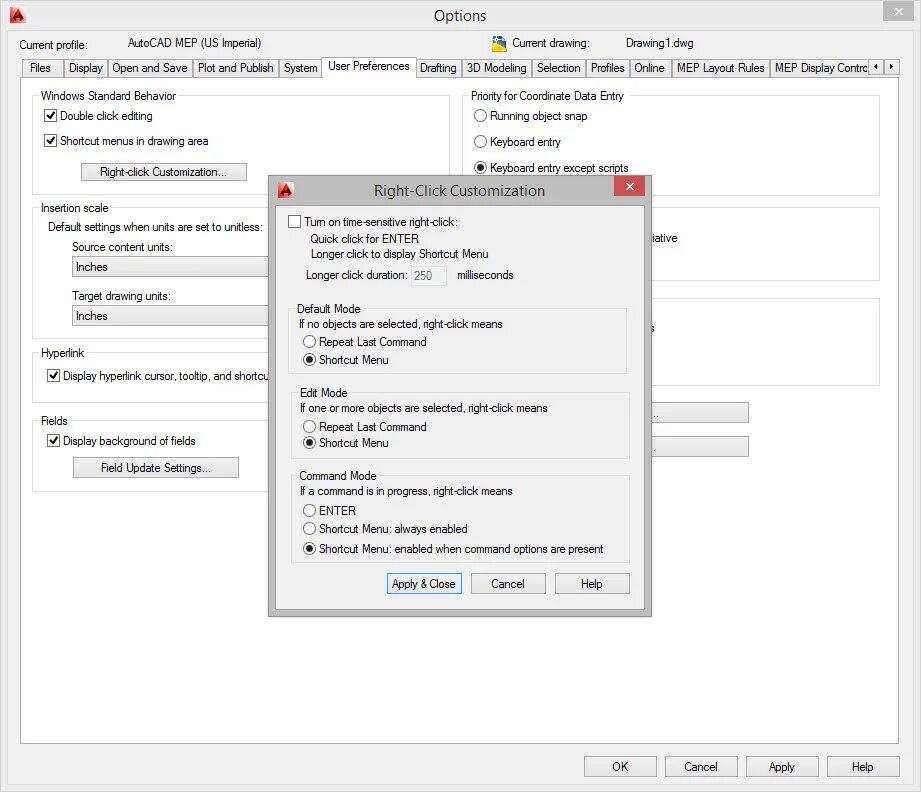Viewport: 921px width, 792px height.
Task: Click OK in the Options window
Action: click(620, 767)
